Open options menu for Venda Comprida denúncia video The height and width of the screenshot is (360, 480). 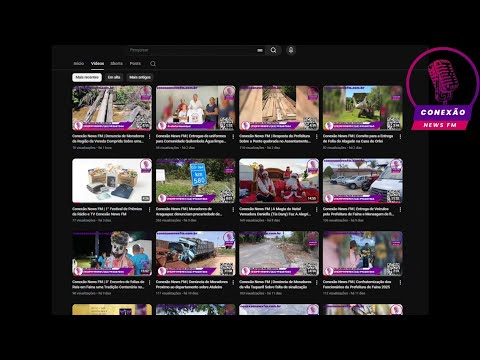[149, 137]
